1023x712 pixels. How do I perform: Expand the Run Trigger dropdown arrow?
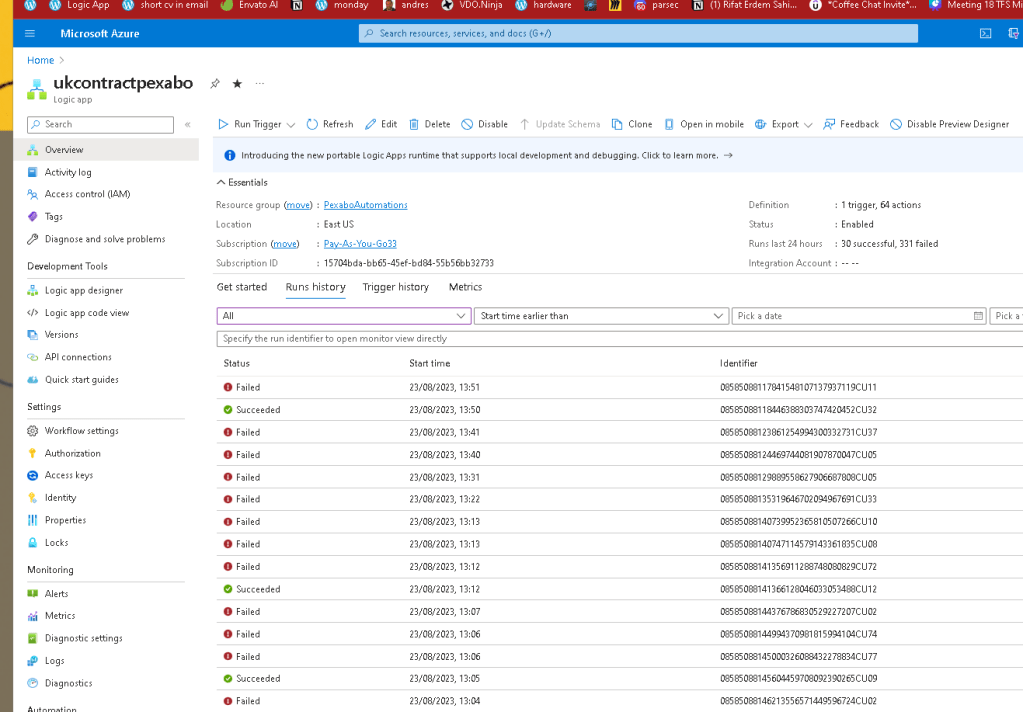pyautogui.click(x=291, y=125)
